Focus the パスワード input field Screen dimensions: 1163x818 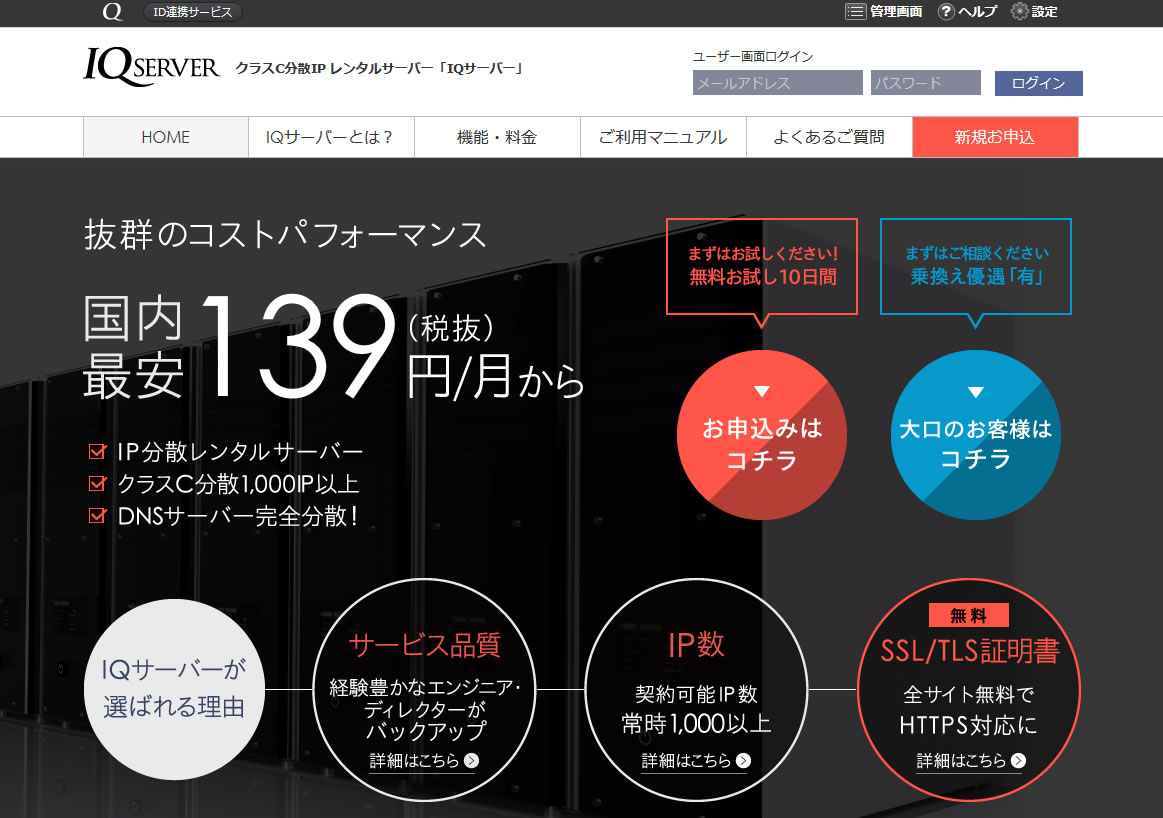[x=926, y=83]
